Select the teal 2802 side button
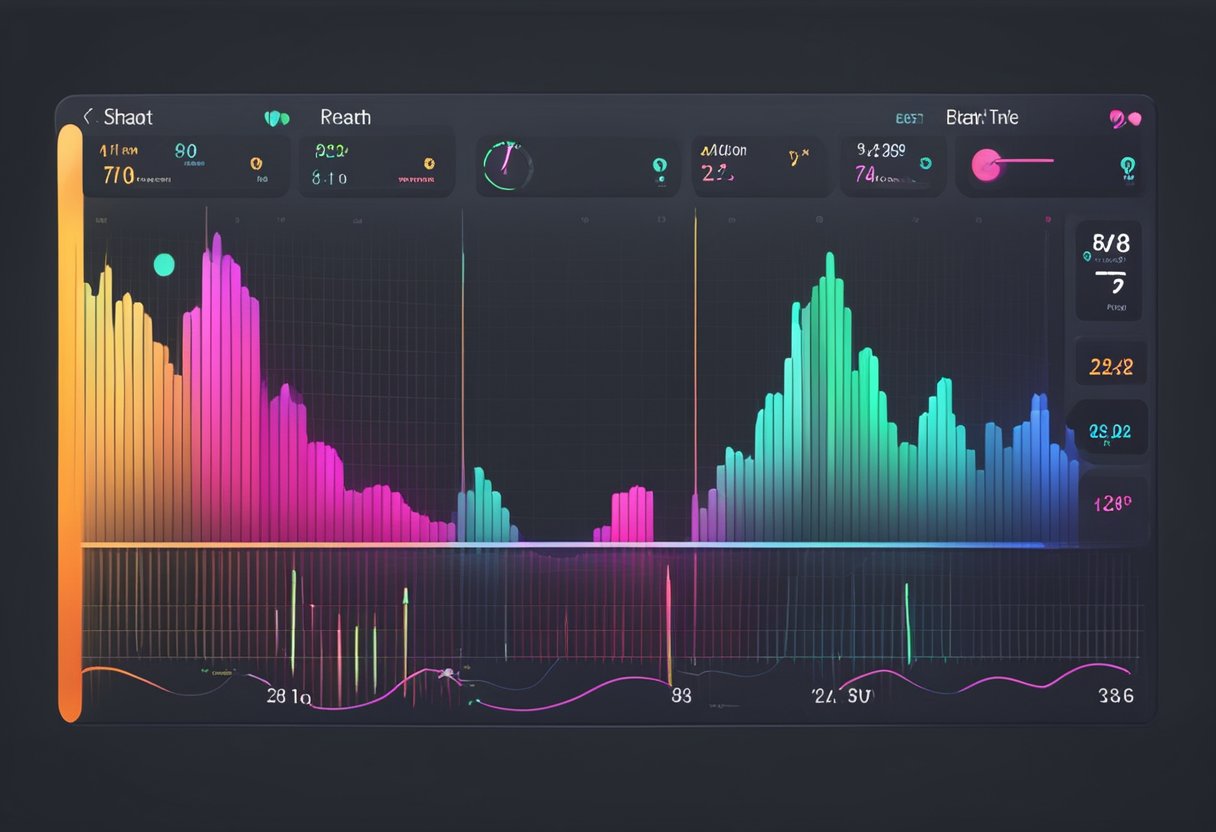 pyautogui.click(x=1110, y=431)
